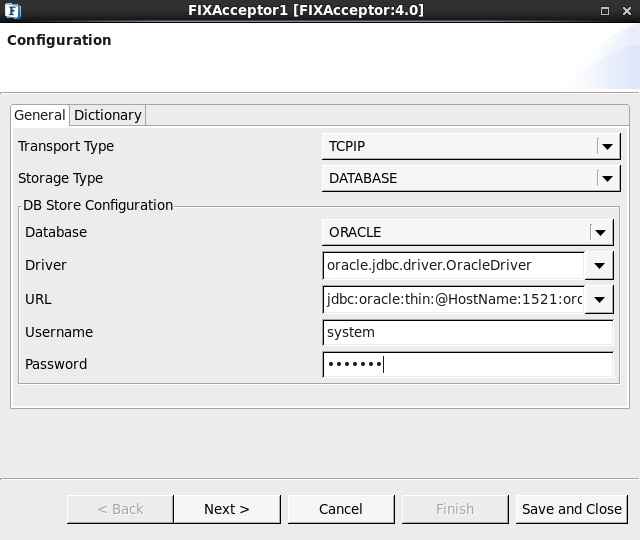640x540 pixels.
Task: Focus the Username field containing system
Action: pyautogui.click(x=468, y=332)
